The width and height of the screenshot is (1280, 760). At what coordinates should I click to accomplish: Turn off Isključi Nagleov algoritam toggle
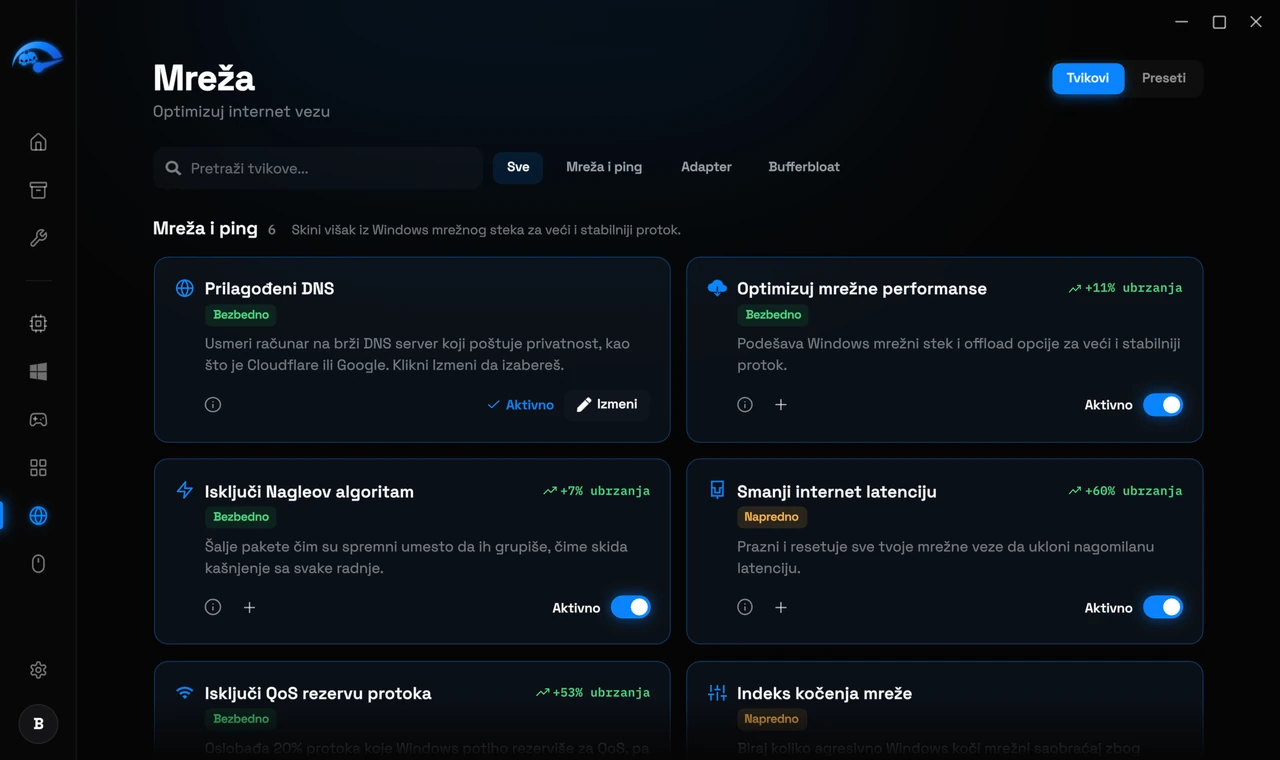point(631,607)
